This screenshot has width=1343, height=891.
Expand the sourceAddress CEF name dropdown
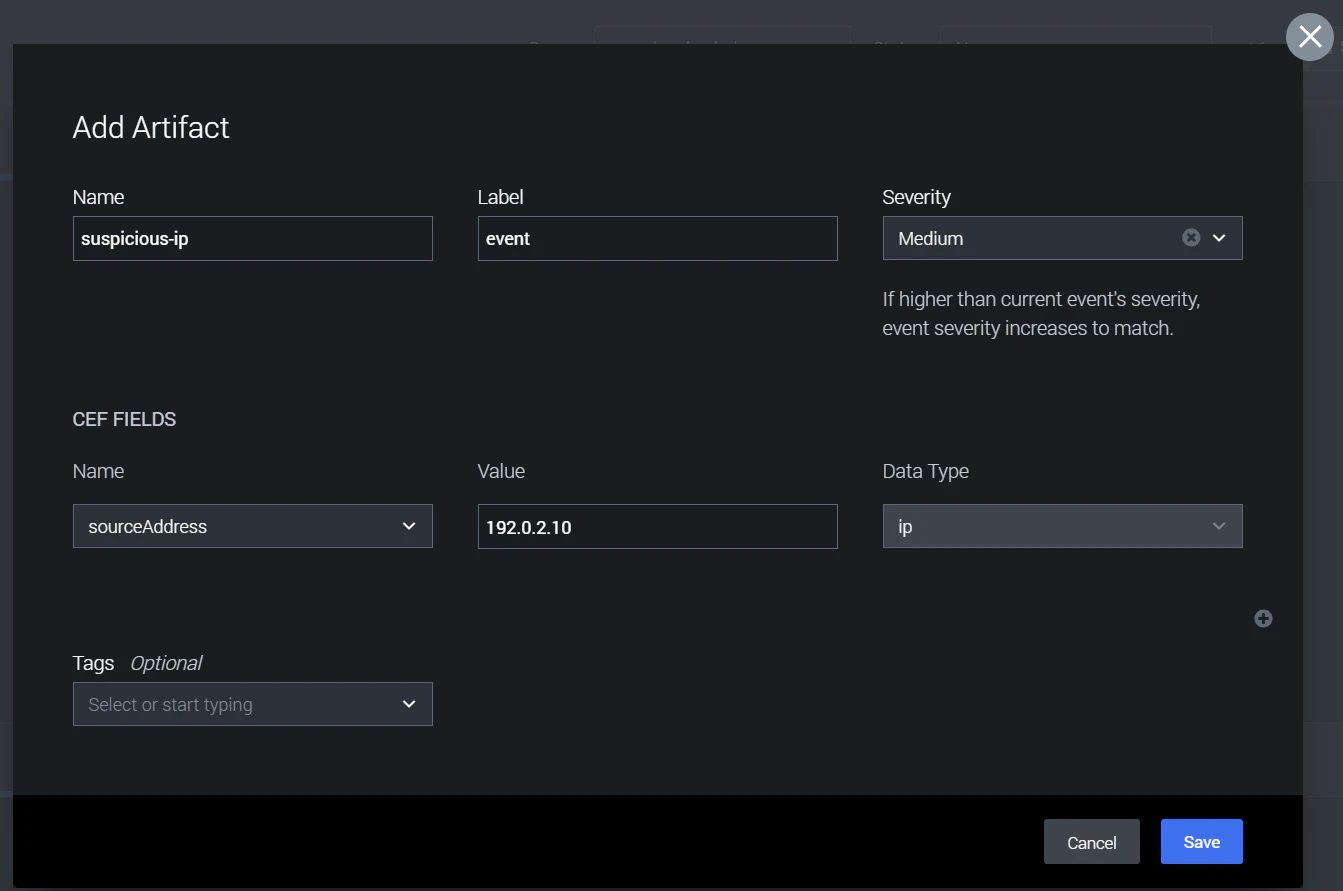[x=253, y=526]
